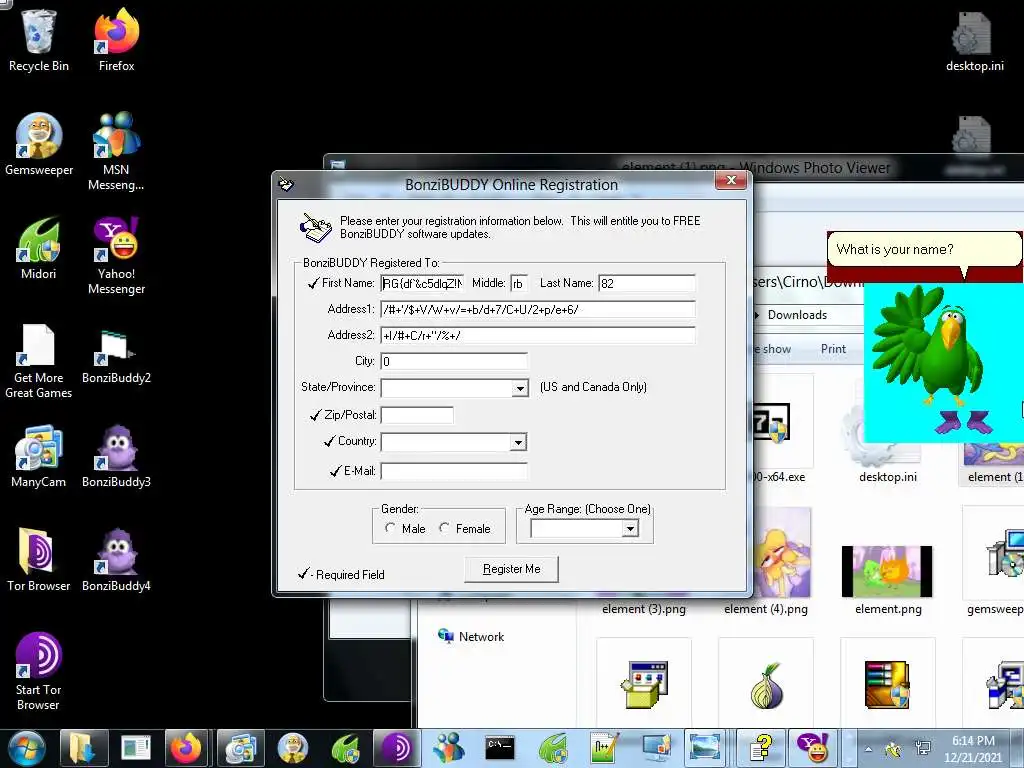
Task: Select the Midori desktop shortcut
Action: pyautogui.click(x=39, y=248)
